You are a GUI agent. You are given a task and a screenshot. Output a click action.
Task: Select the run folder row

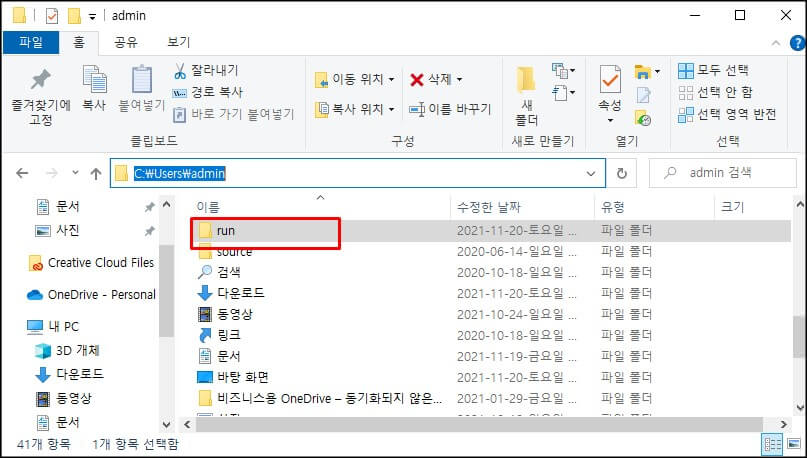click(x=492, y=231)
